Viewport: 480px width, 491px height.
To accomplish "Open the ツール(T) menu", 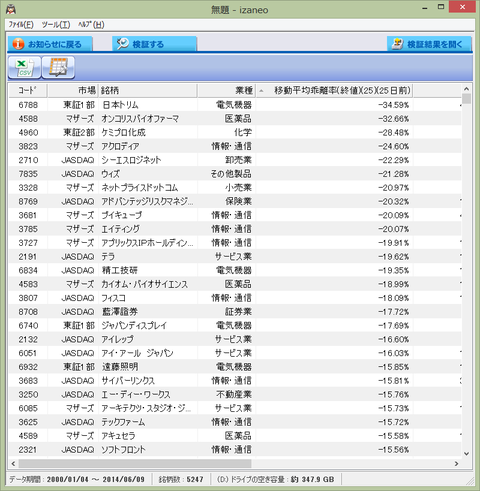I will pos(56,25).
